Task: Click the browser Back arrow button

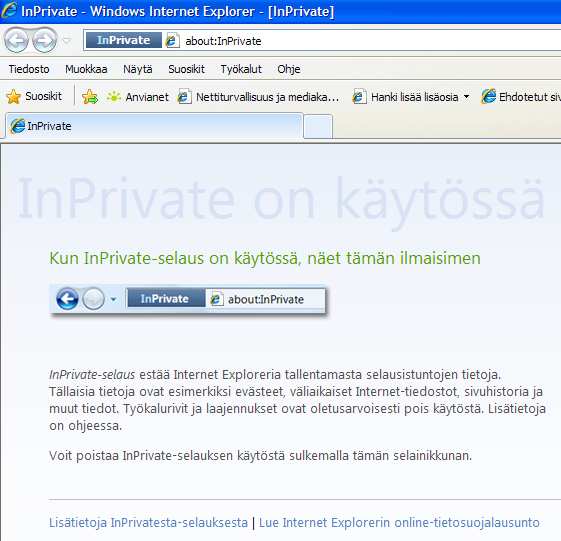Action: pyautogui.click(x=16, y=40)
